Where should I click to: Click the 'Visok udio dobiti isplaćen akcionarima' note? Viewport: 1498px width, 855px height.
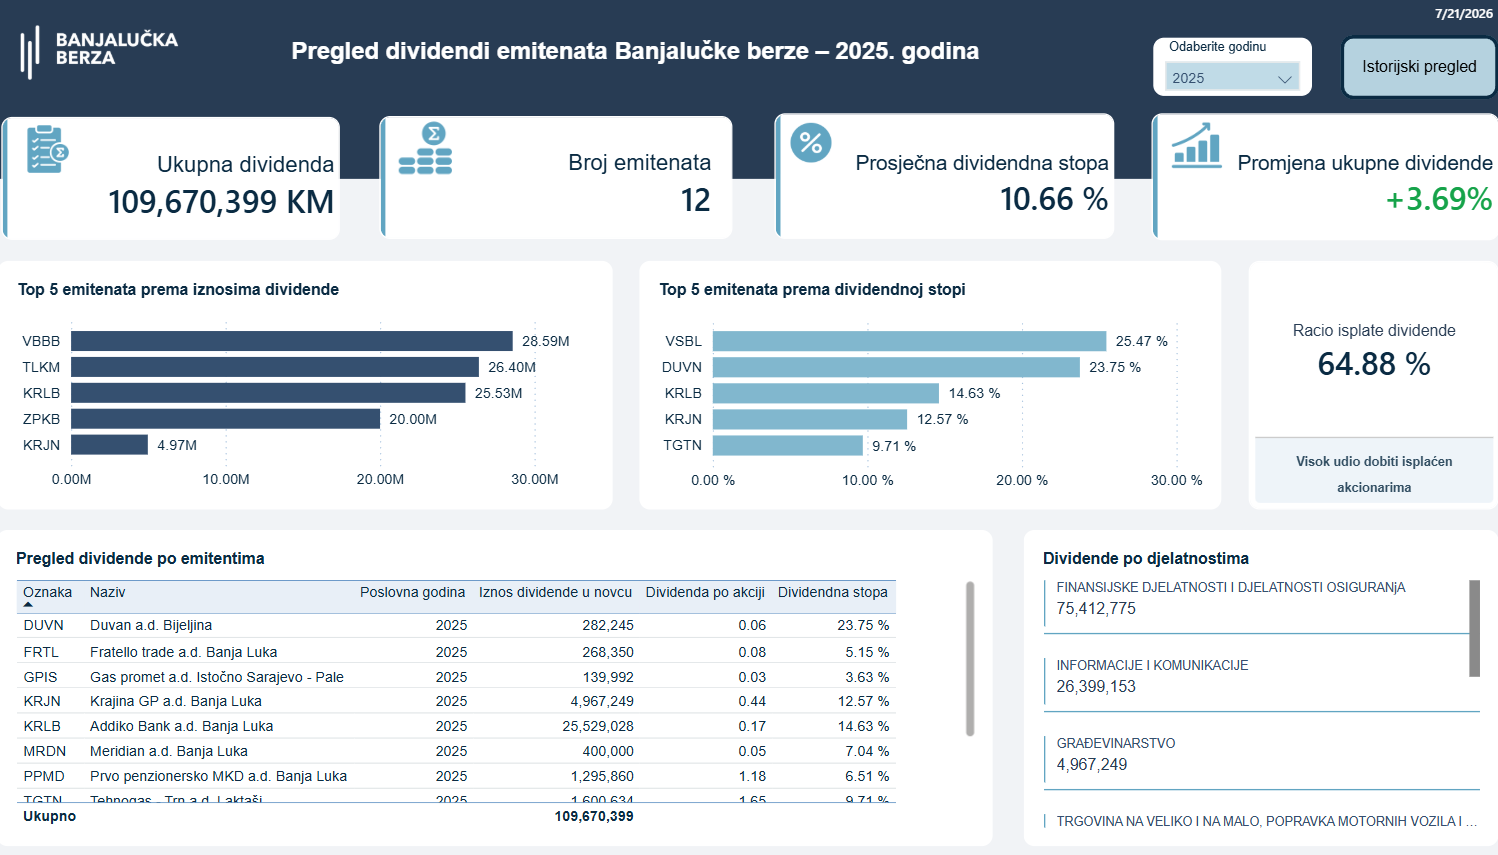pyautogui.click(x=1374, y=474)
